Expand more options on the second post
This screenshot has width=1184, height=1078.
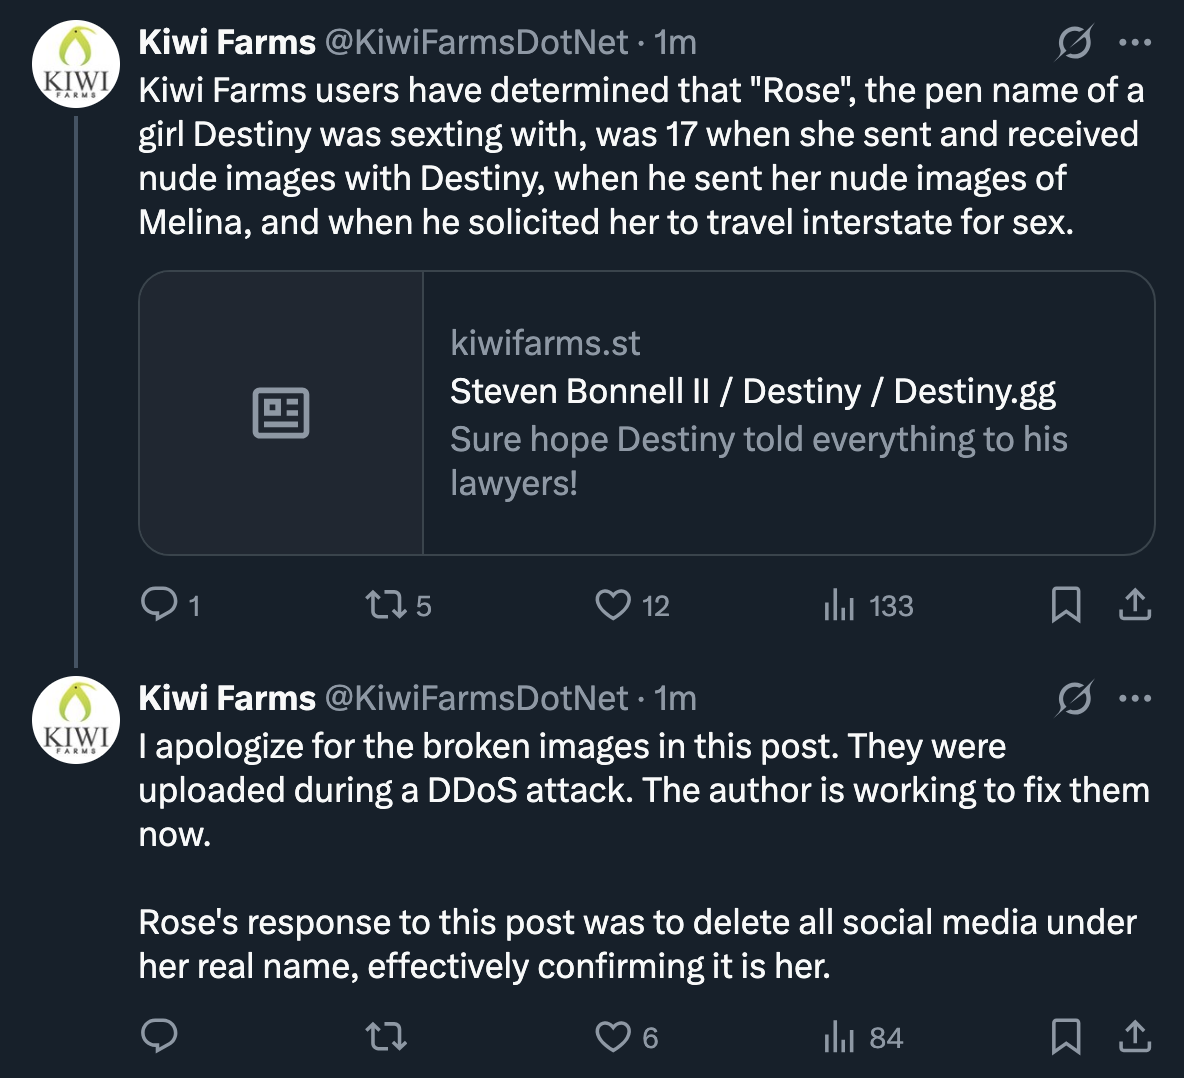click(1135, 698)
